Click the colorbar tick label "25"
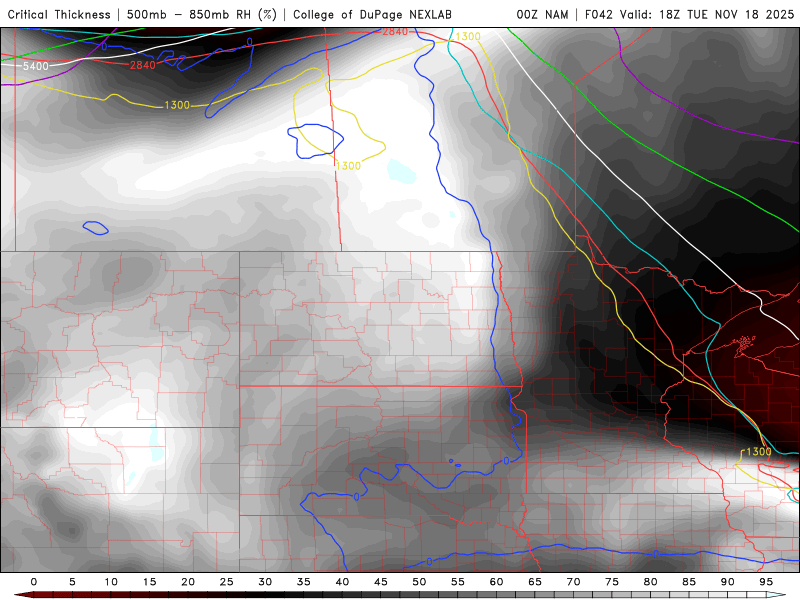Screen dimensions: 800x600 227,582
